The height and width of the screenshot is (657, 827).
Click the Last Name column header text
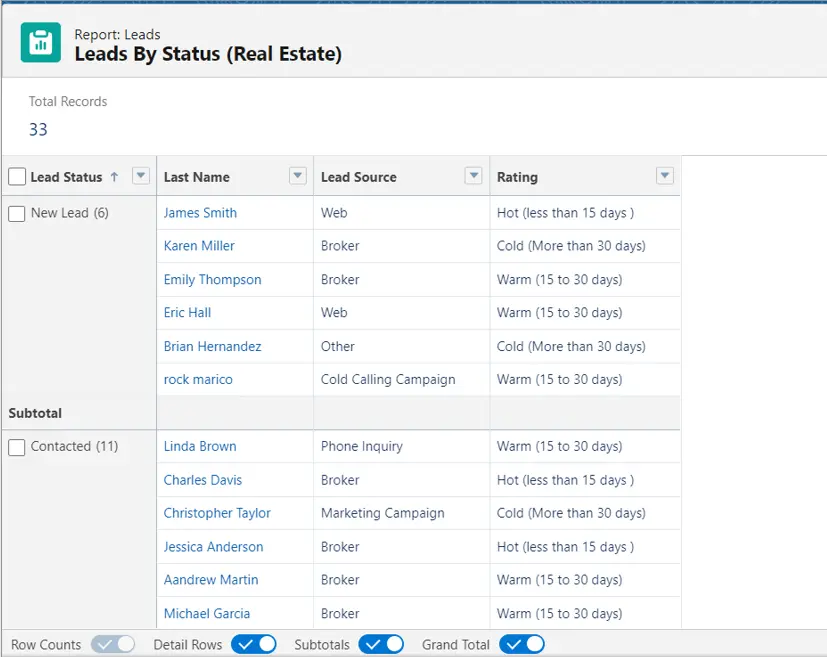pyautogui.click(x=197, y=177)
